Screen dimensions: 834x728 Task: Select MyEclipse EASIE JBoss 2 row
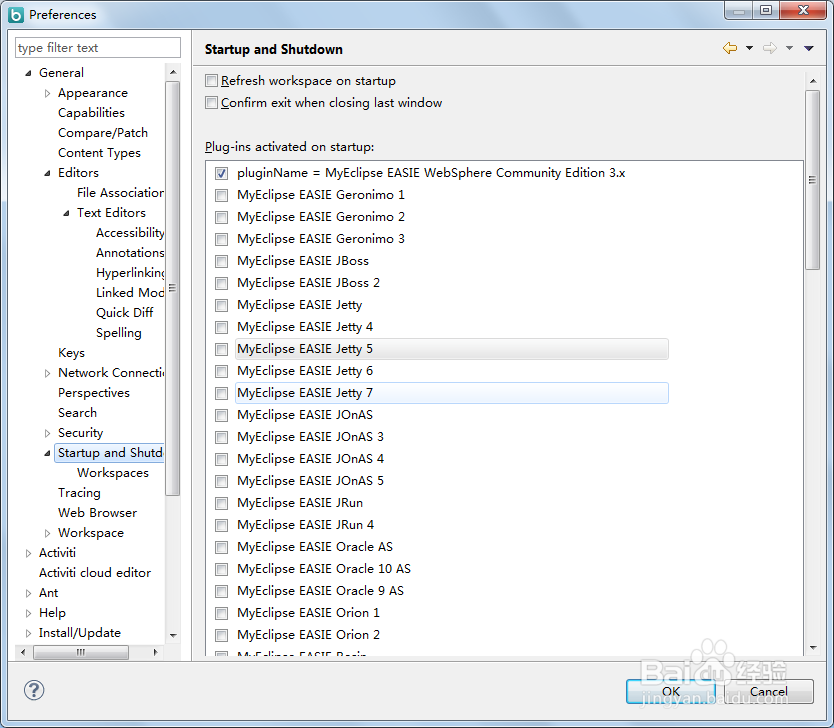point(308,283)
